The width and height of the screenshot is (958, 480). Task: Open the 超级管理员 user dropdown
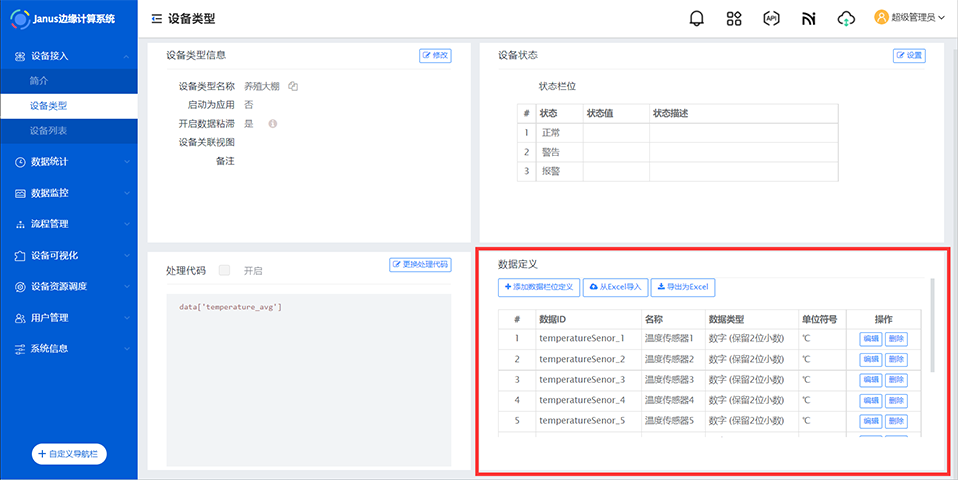(x=909, y=17)
